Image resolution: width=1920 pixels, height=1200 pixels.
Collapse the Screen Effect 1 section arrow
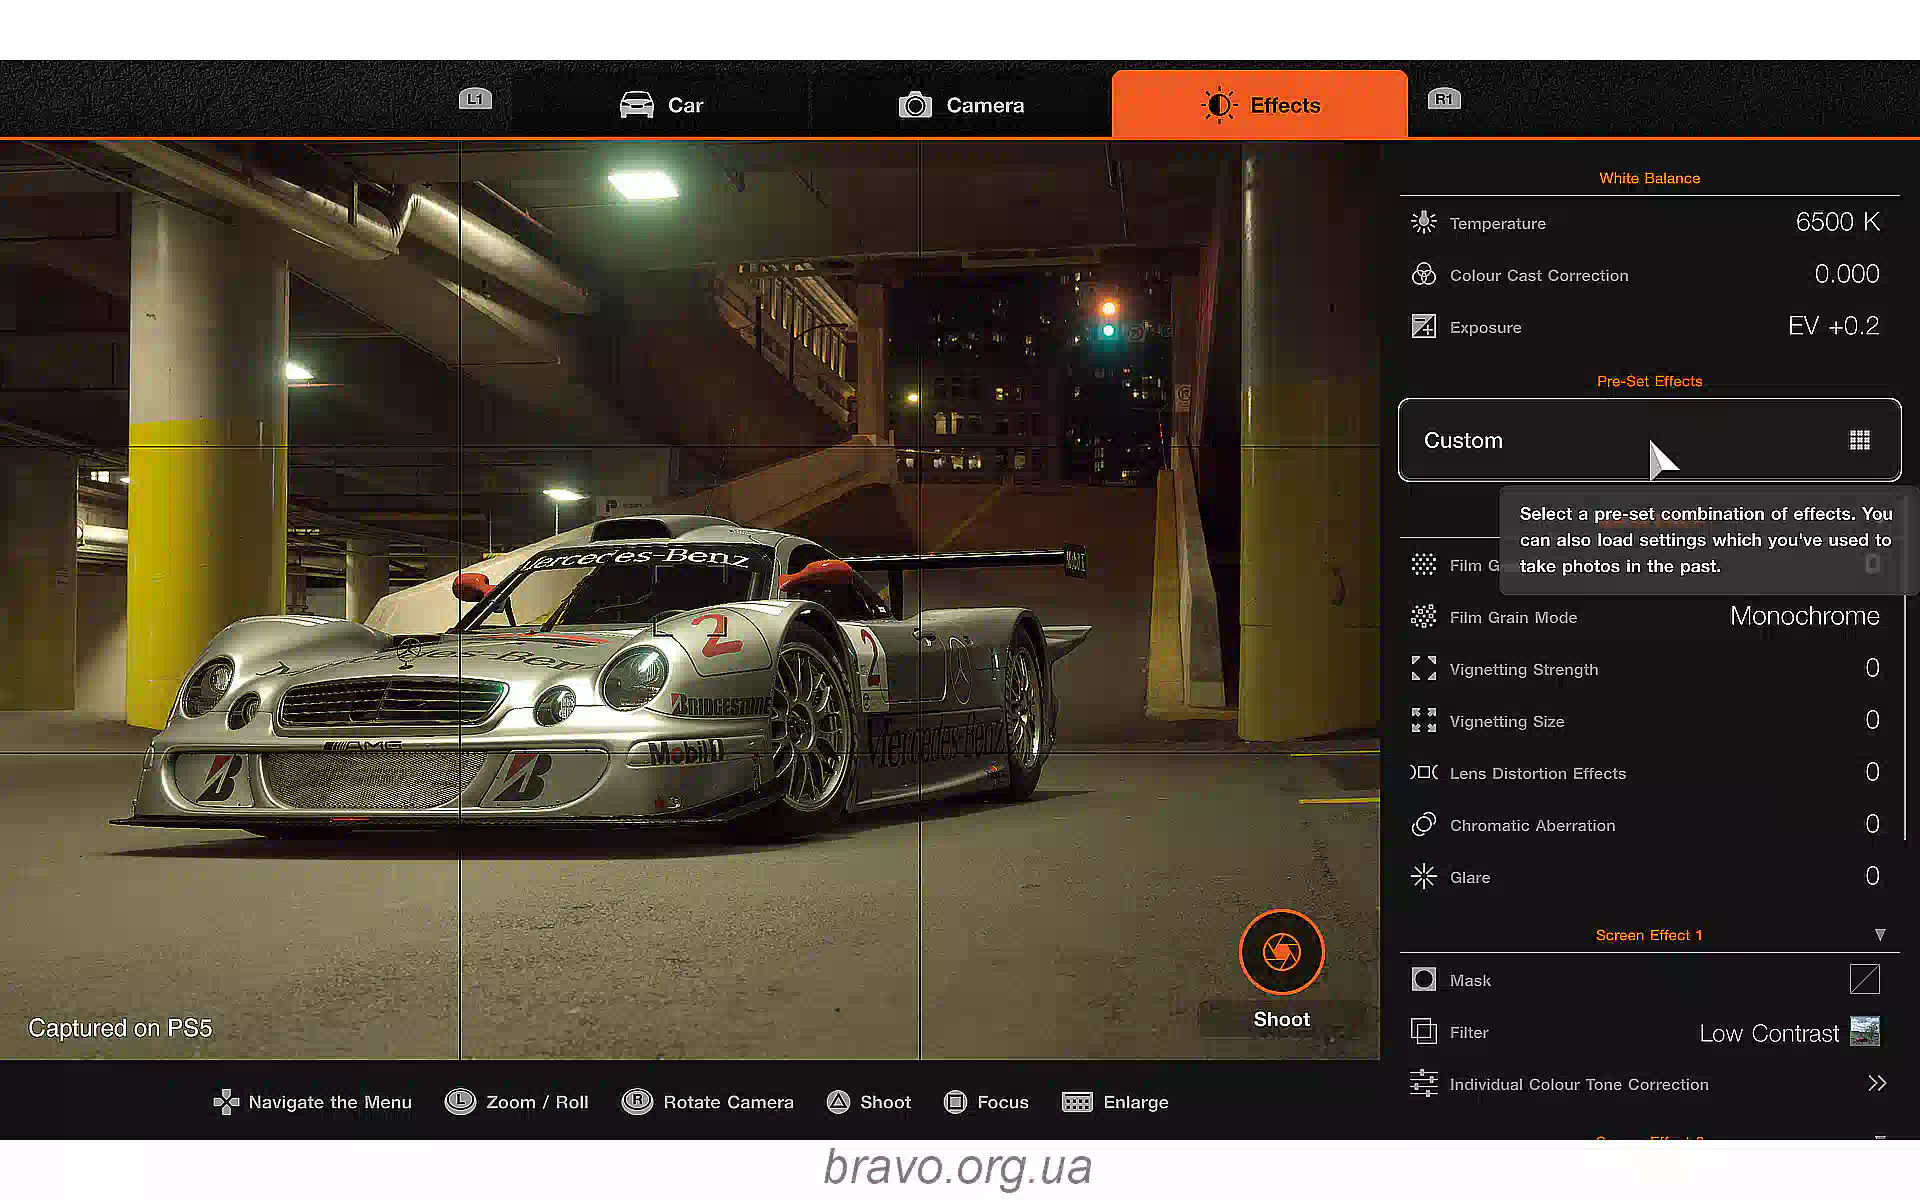pyautogui.click(x=1880, y=935)
